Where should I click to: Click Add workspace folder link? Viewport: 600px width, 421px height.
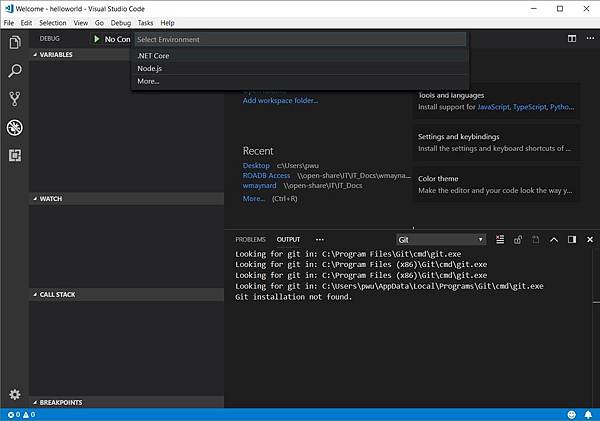point(280,101)
